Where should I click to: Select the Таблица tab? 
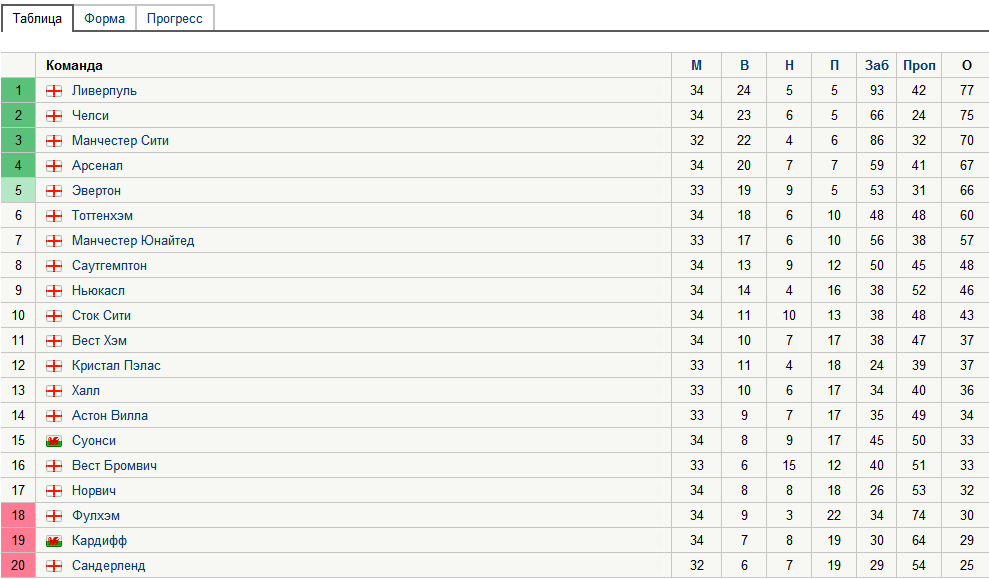click(37, 17)
